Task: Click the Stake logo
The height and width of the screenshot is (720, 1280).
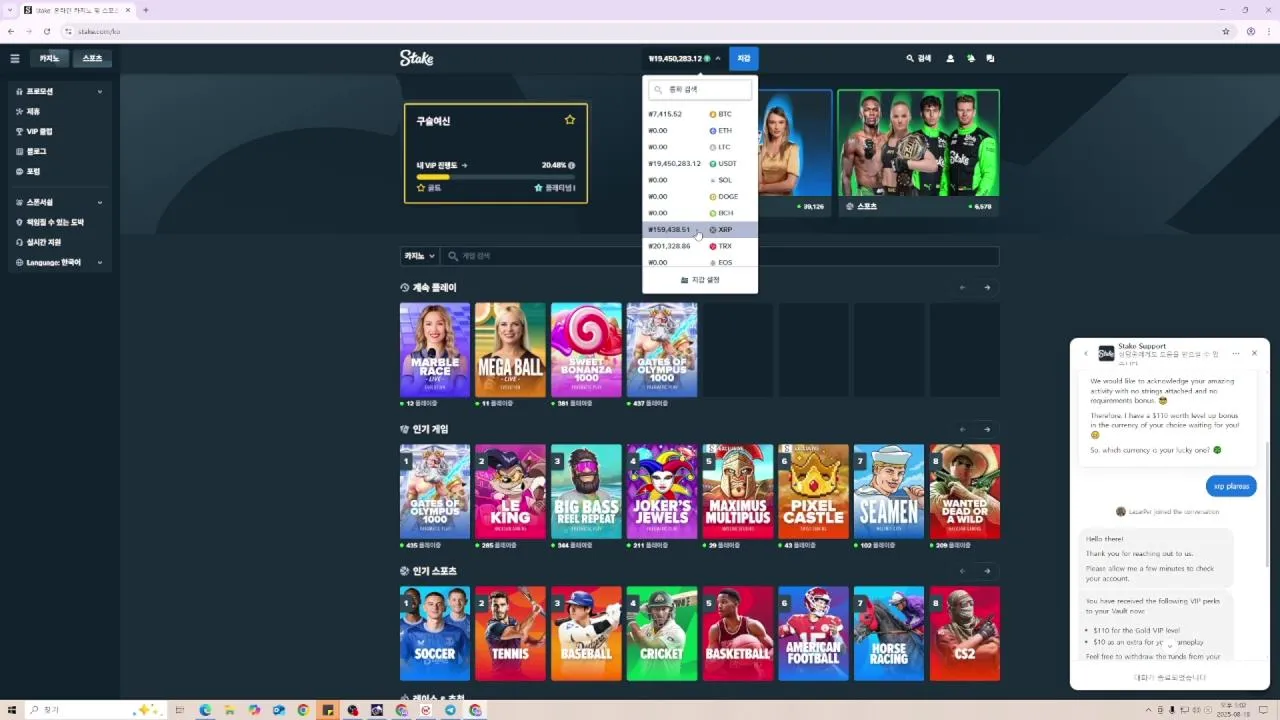Action: [x=417, y=58]
